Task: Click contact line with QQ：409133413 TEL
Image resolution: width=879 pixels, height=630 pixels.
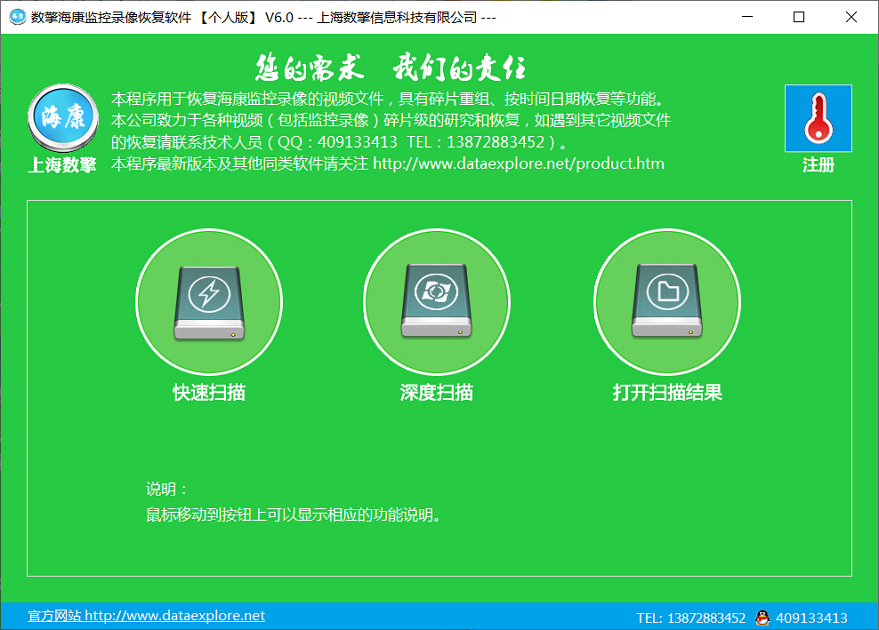Action: (340, 142)
